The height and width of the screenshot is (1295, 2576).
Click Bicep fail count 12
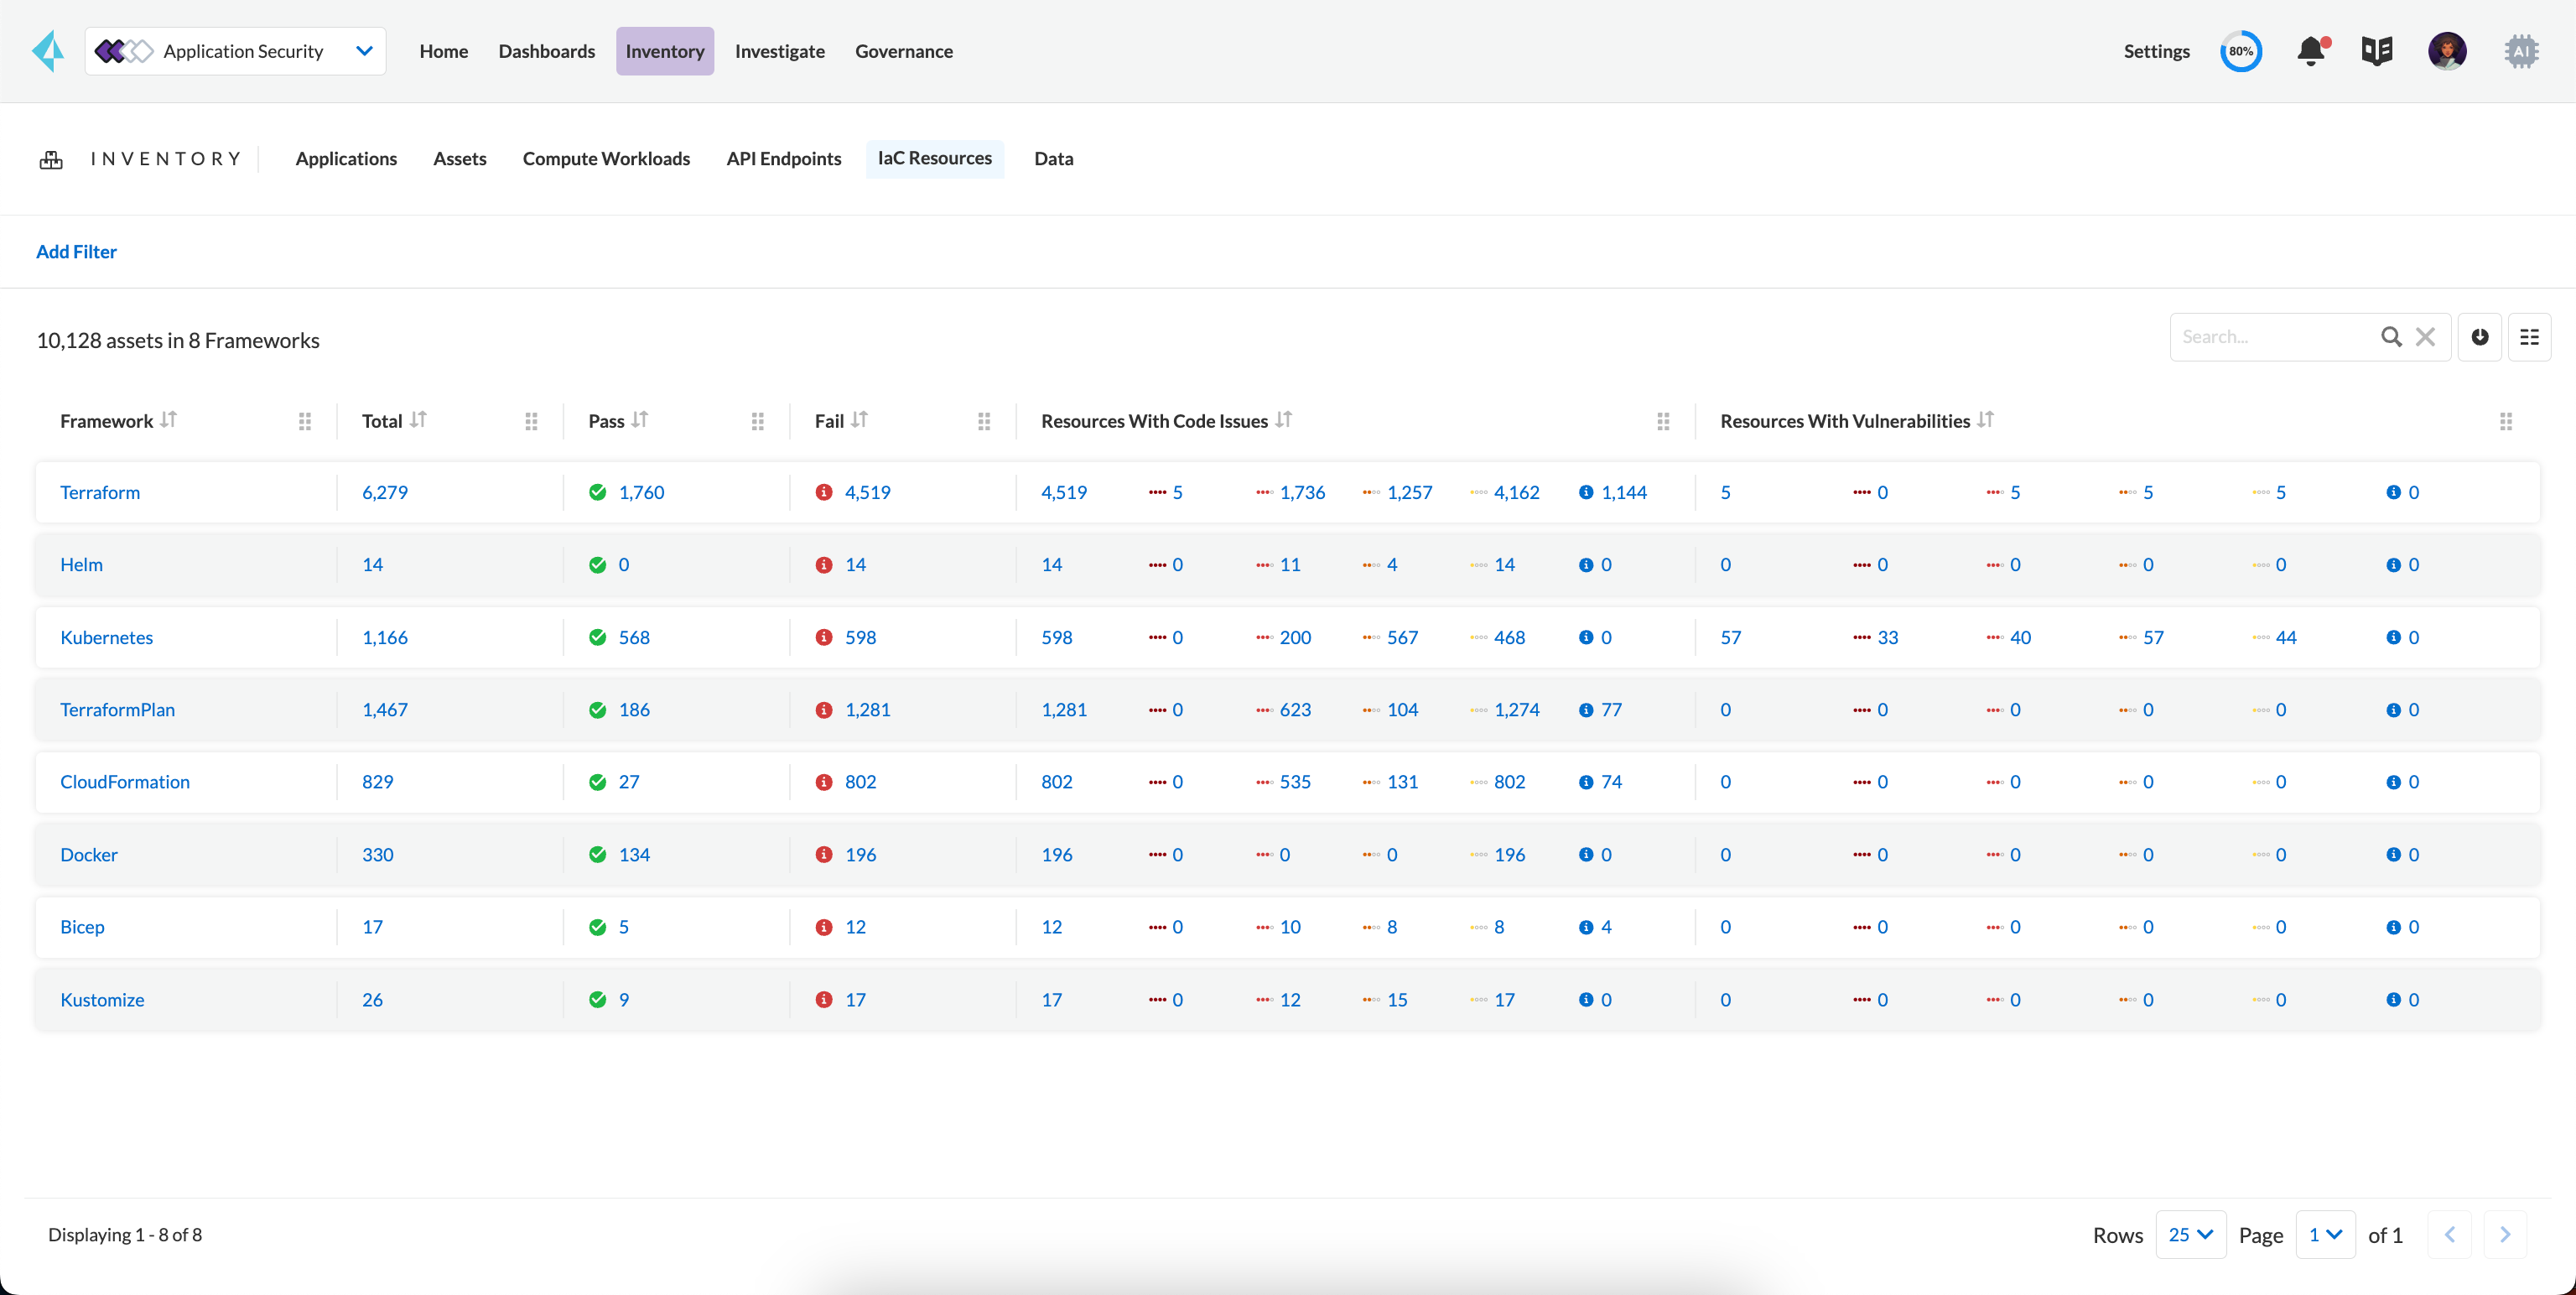pyautogui.click(x=856, y=927)
